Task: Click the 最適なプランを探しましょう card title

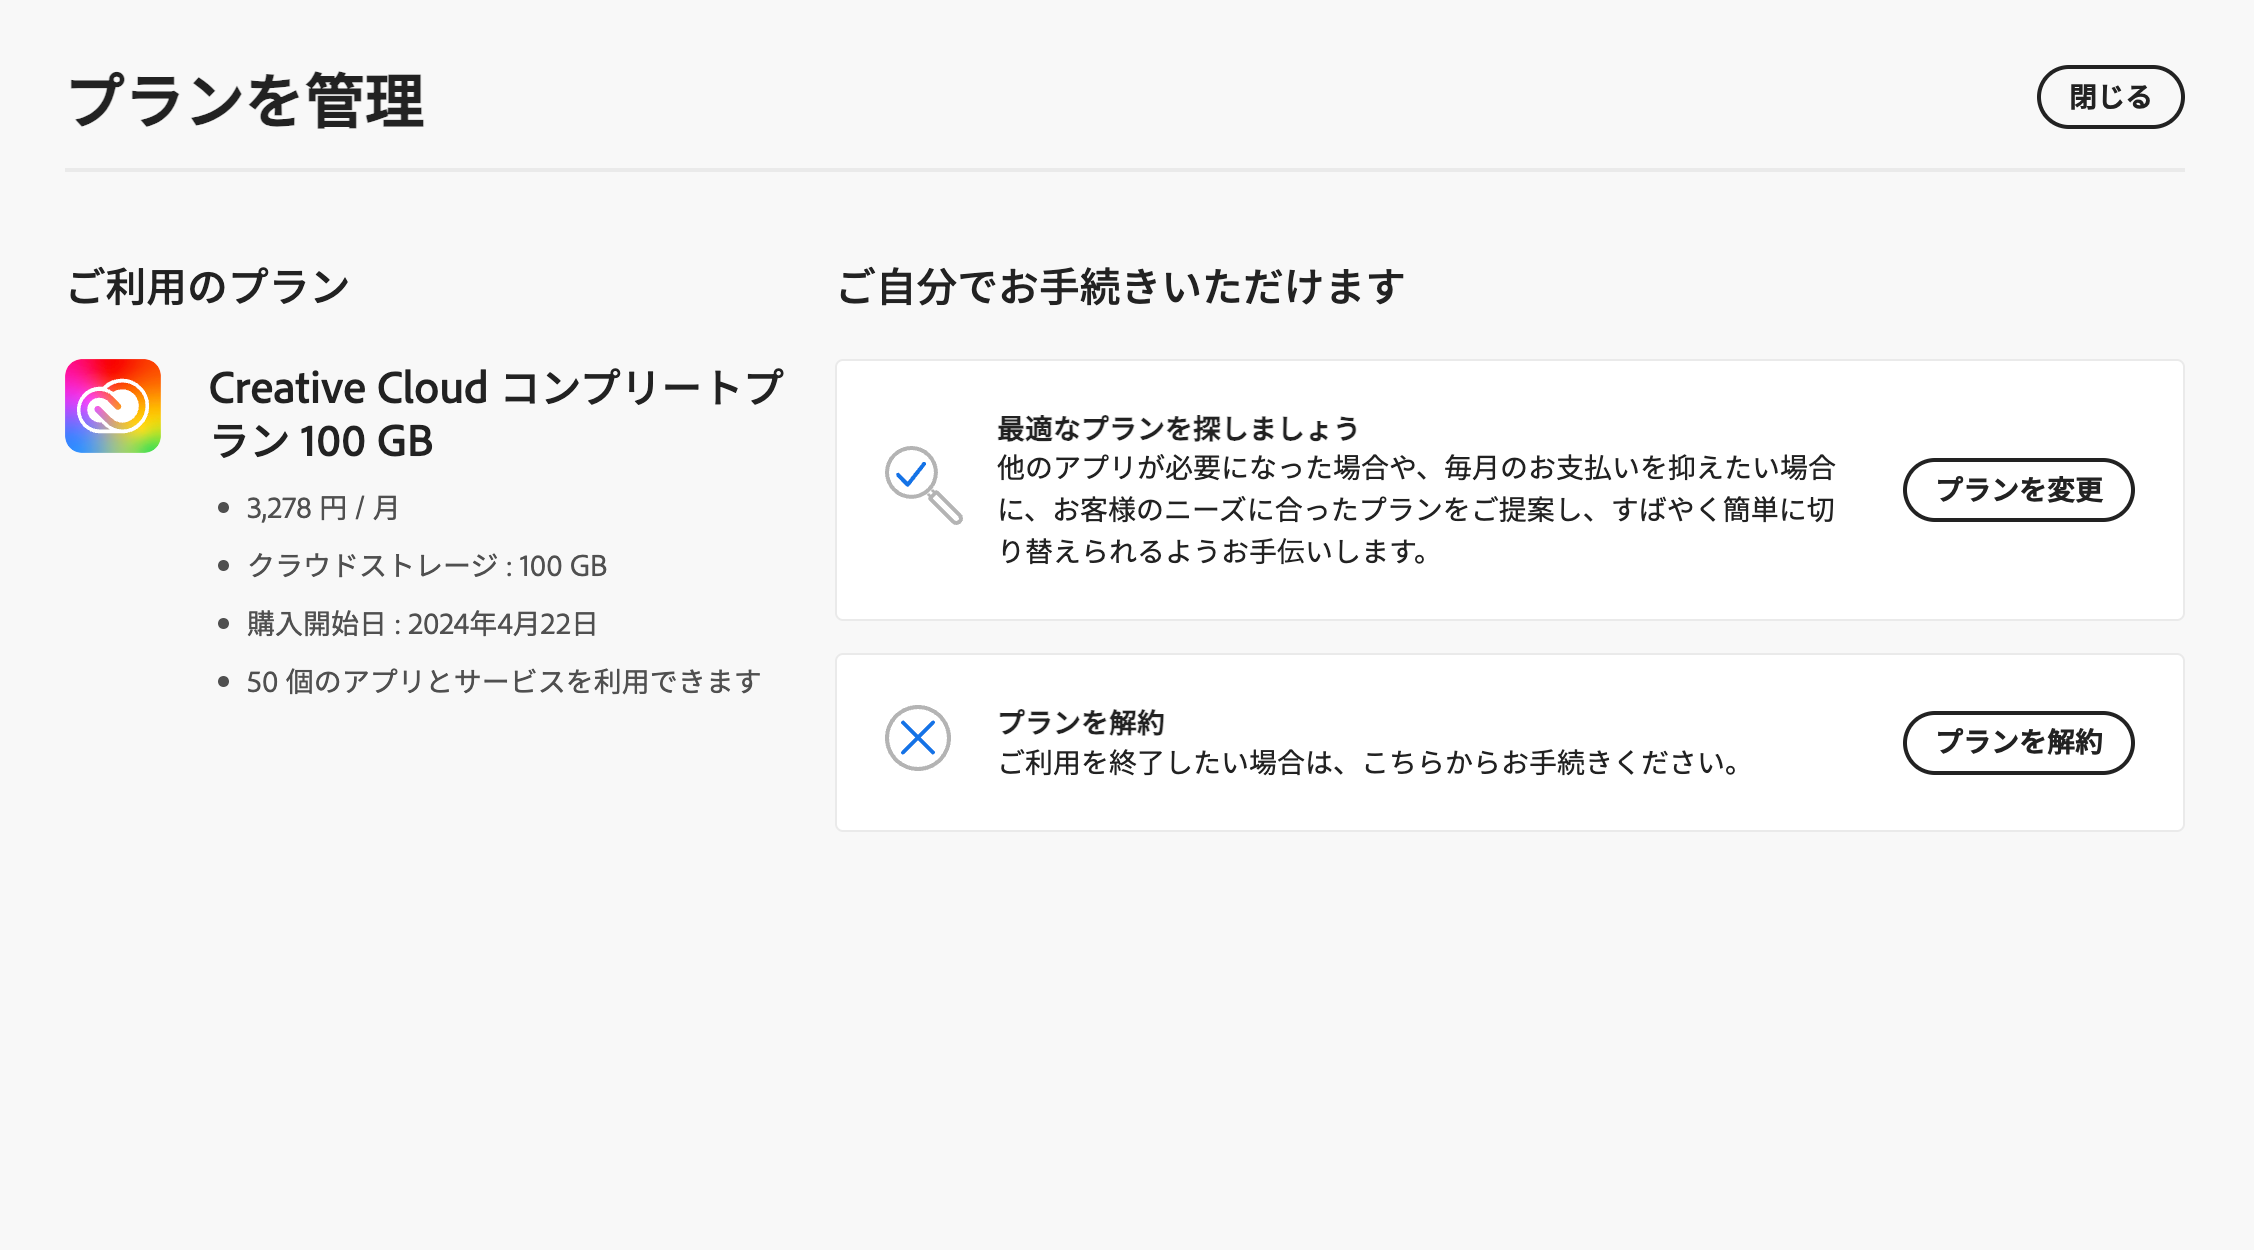Action: [1177, 429]
